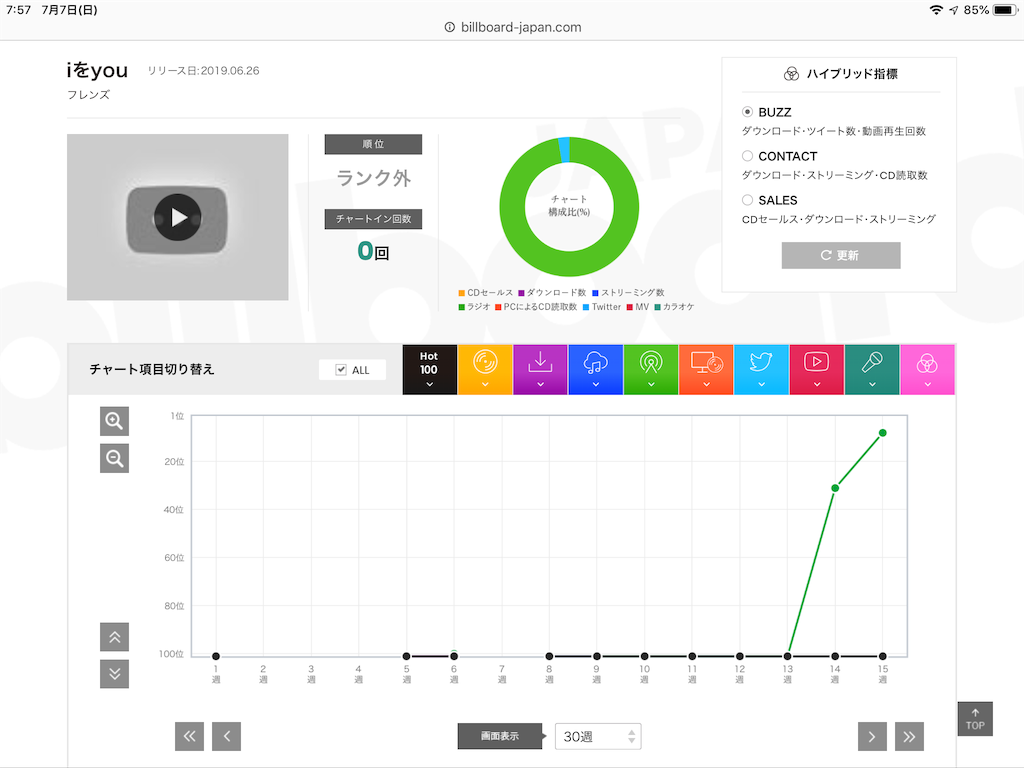Select the orange PC CD lookup icon
This screenshot has width=1024, height=768.
pyautogui.click(x=706, y=370)
